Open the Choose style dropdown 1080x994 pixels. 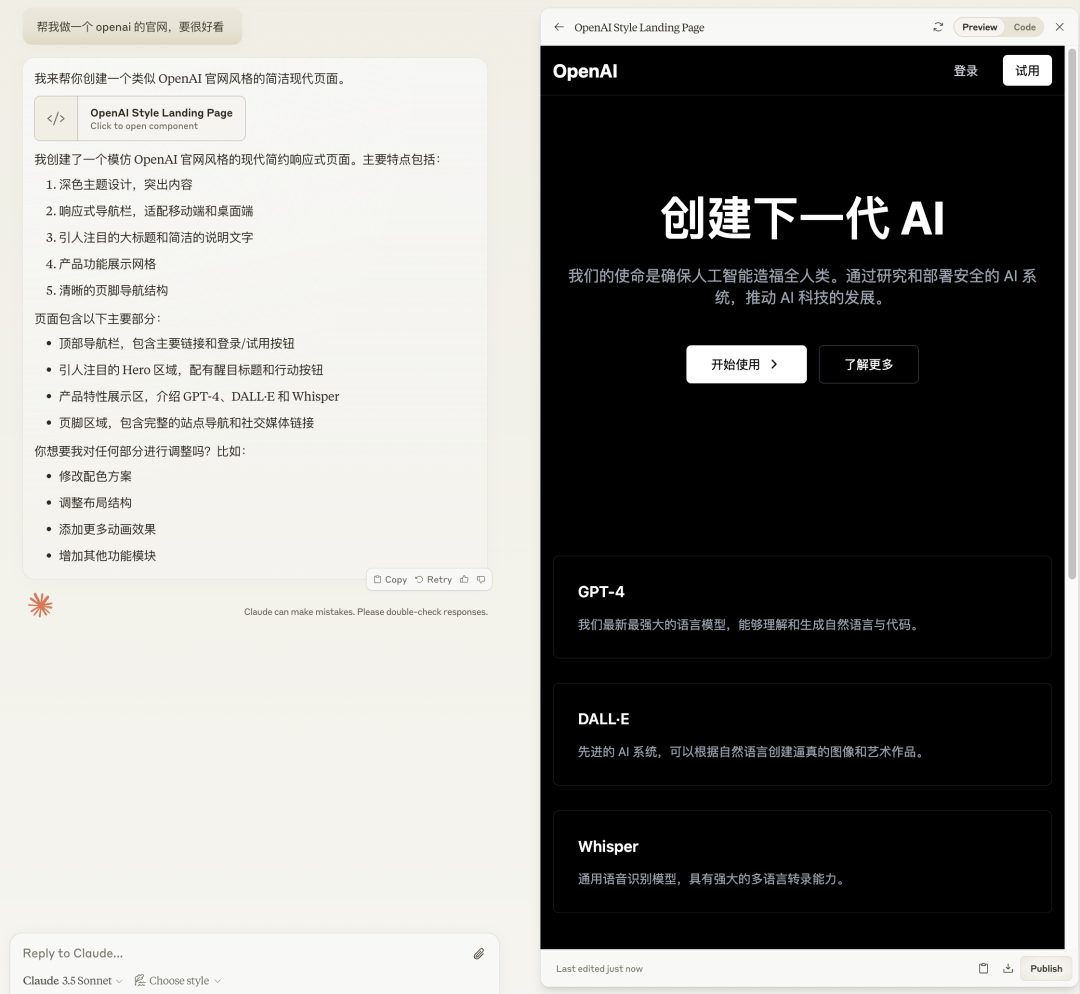click(176, 980)
